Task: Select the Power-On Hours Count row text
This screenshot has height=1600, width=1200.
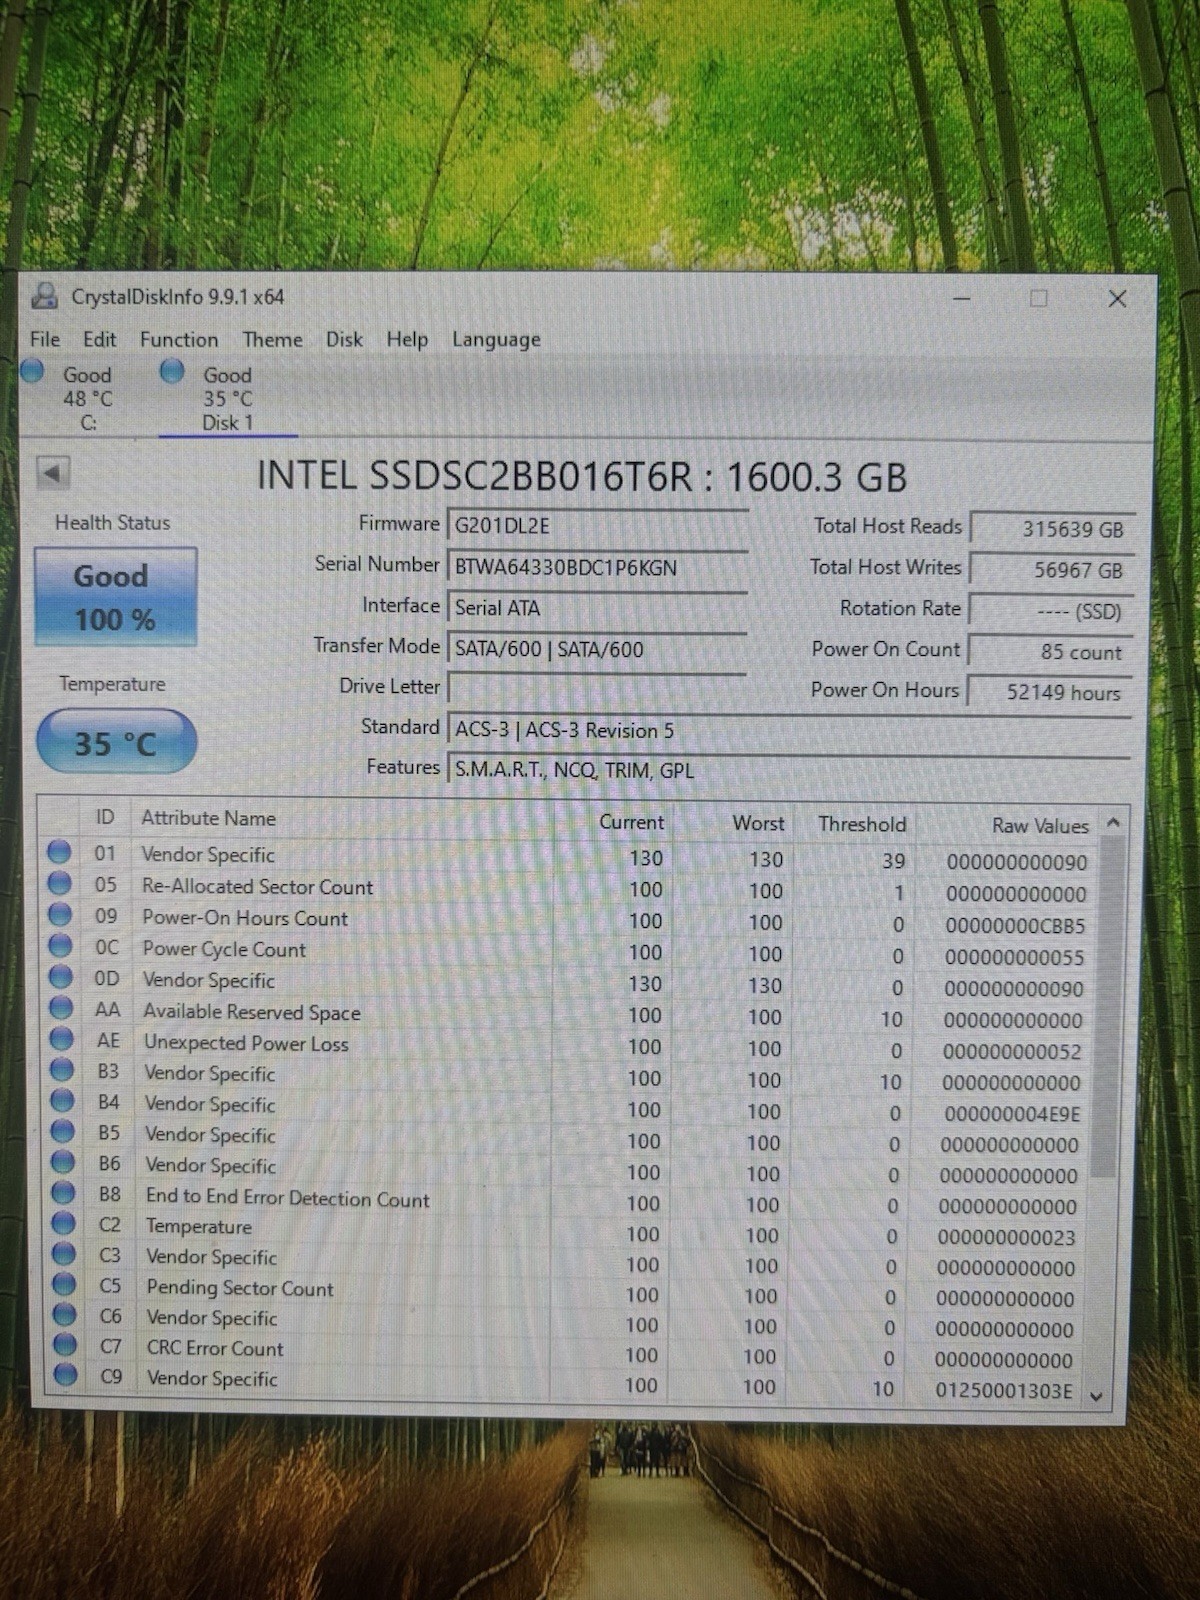Action: pyautogui.click(x=245, y=918)
